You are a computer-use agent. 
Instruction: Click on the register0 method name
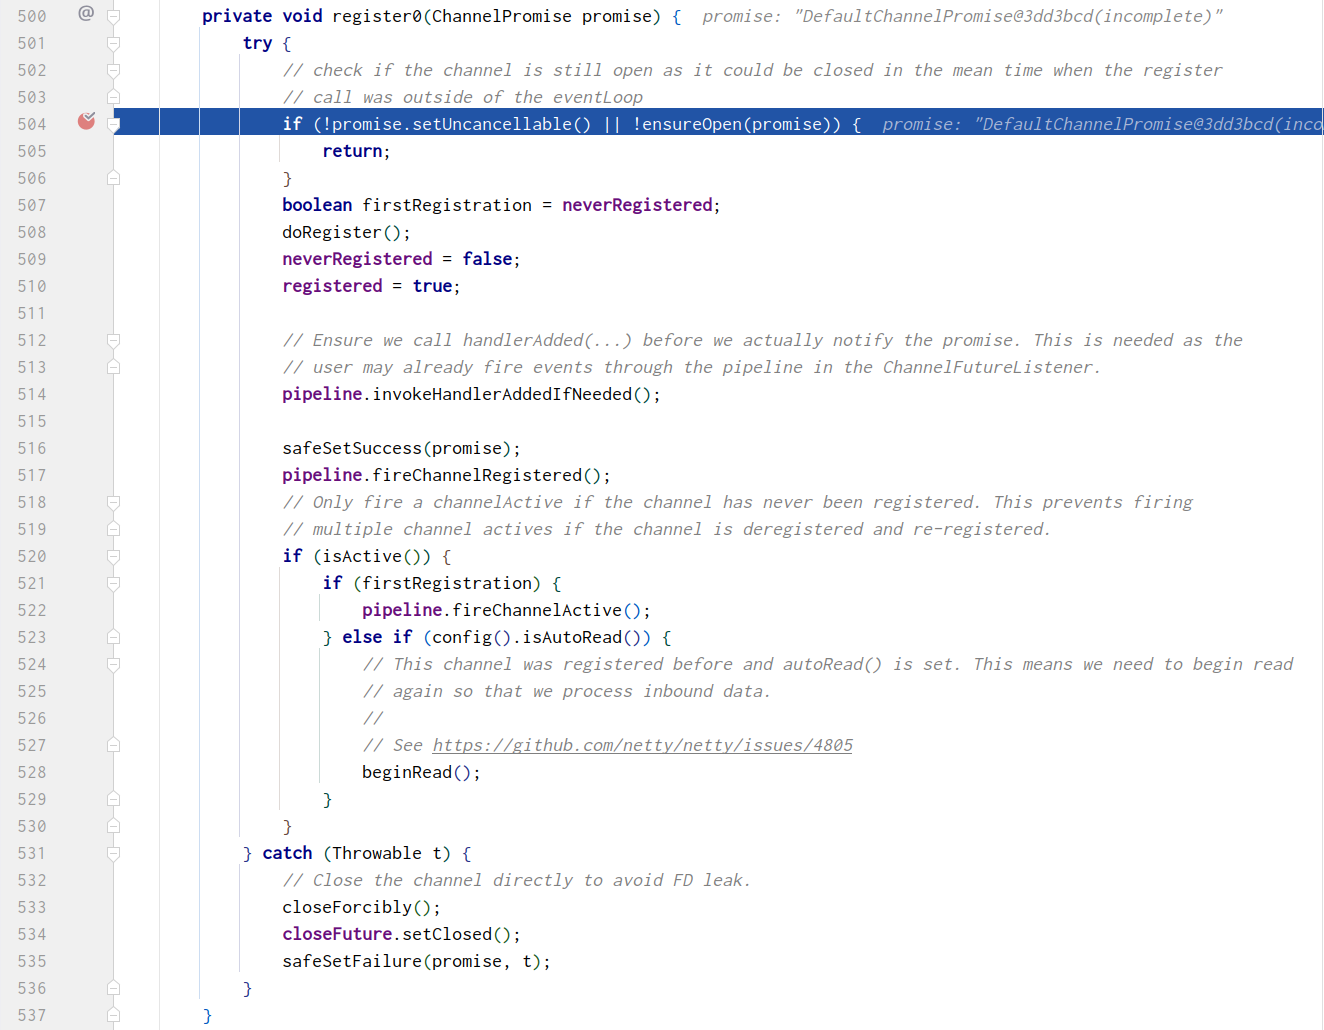(377, 16)
